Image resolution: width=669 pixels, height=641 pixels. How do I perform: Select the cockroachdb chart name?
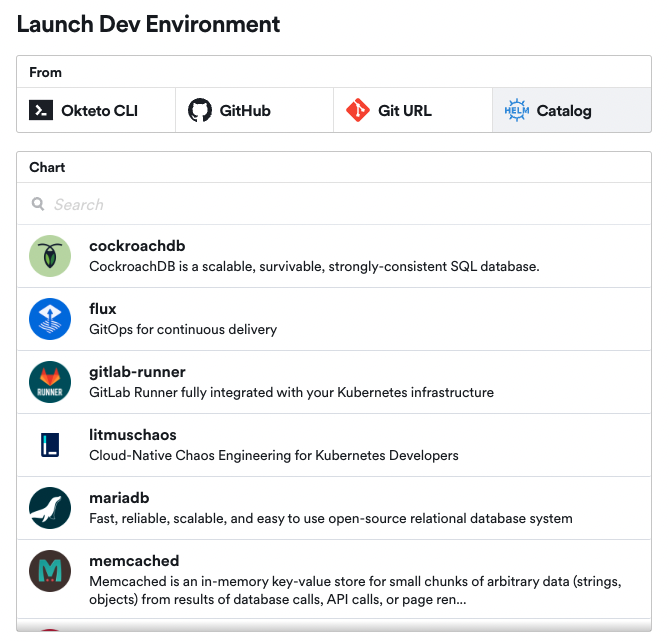point(137,246)
